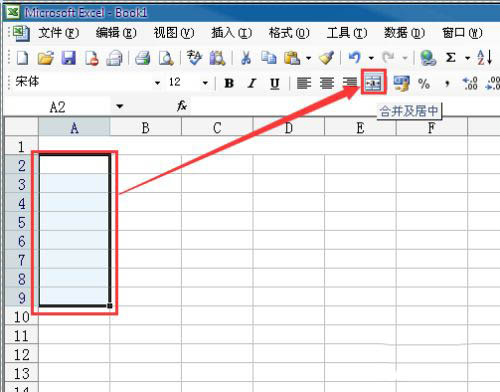Open the Name Box dropdown arrow
The height and width of the screenshot is (392, 500).
point(120,107)
